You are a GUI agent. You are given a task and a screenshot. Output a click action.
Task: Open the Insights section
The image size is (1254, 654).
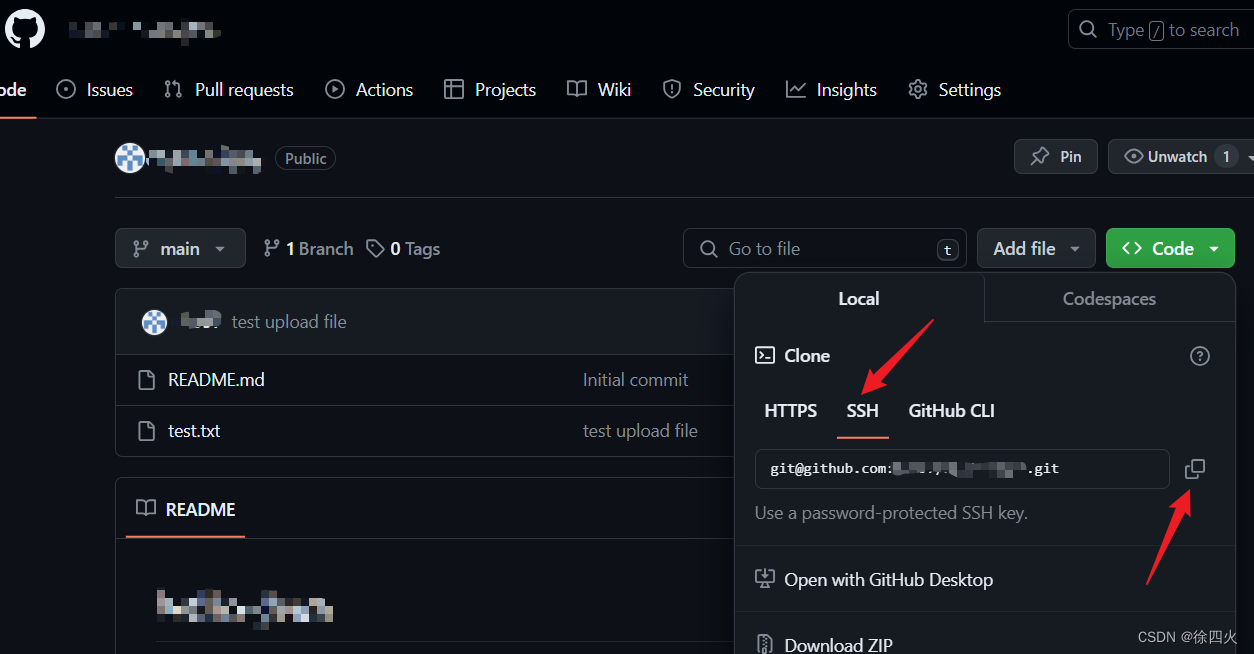831,89
